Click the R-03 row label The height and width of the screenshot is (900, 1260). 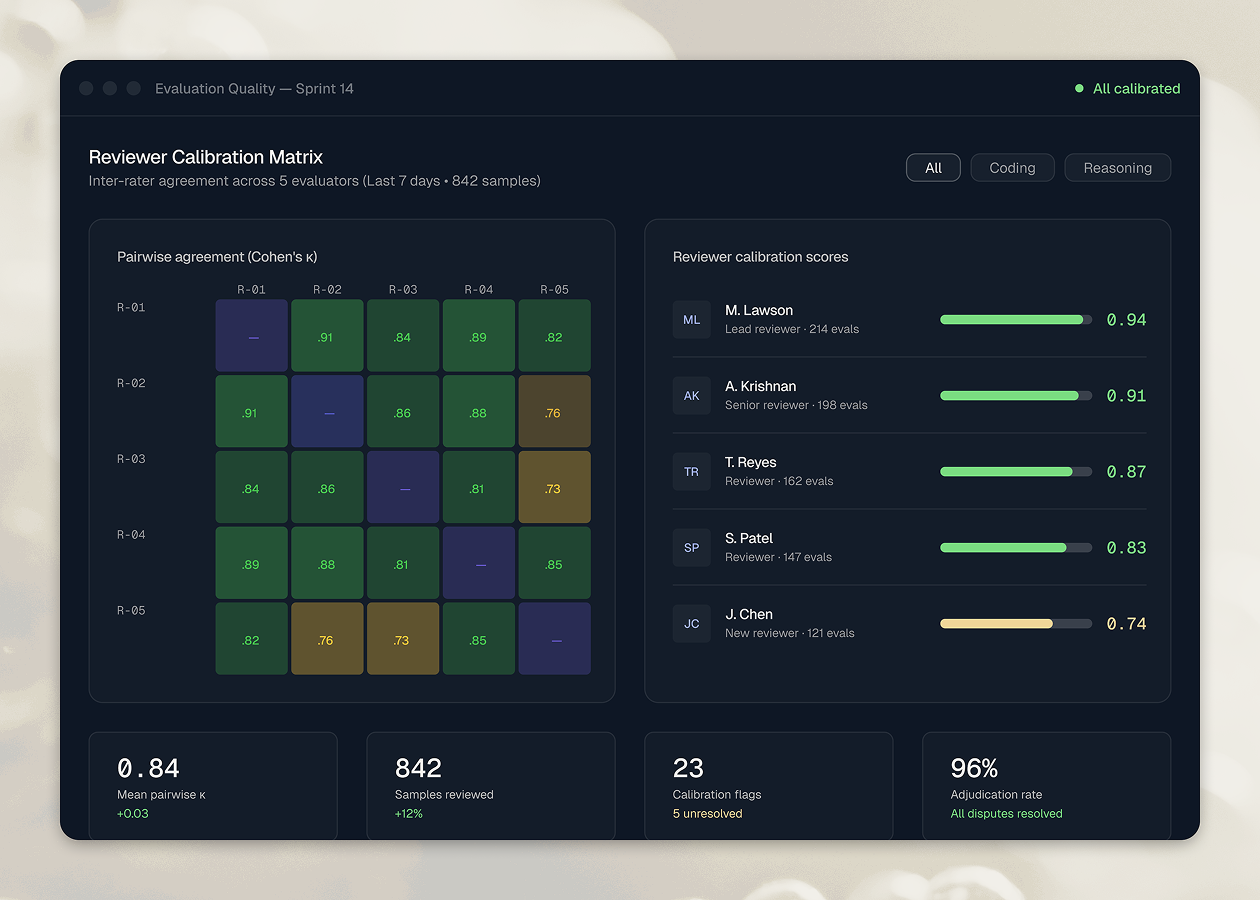(x=131, y=459)
